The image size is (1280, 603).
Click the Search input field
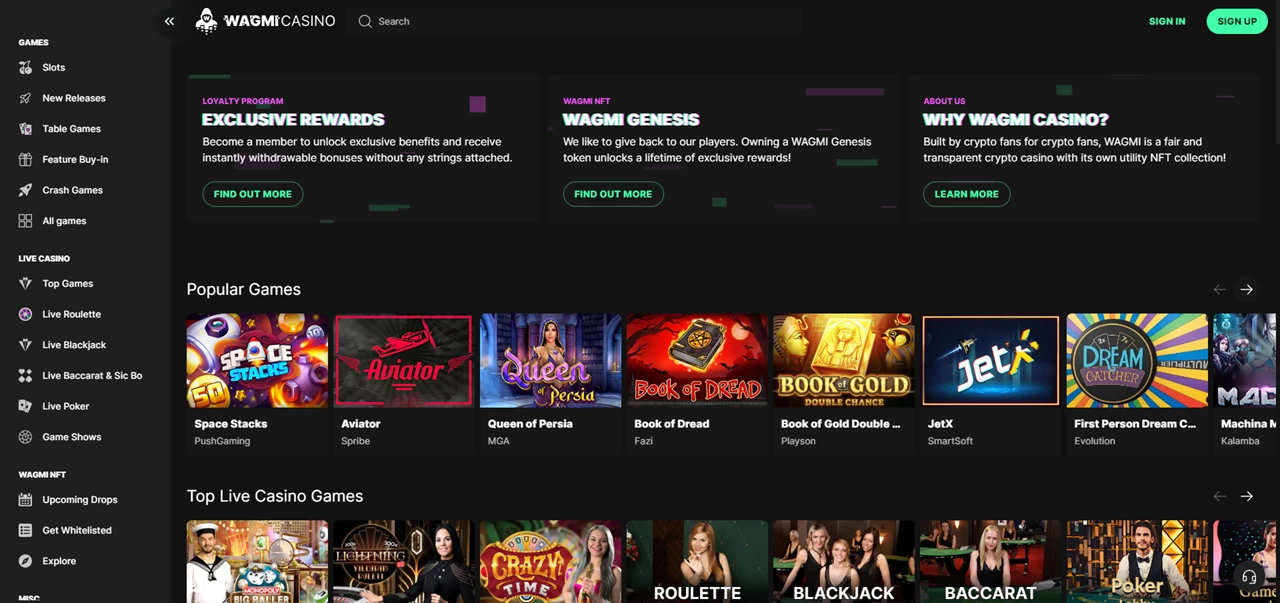tap(575, 21)
